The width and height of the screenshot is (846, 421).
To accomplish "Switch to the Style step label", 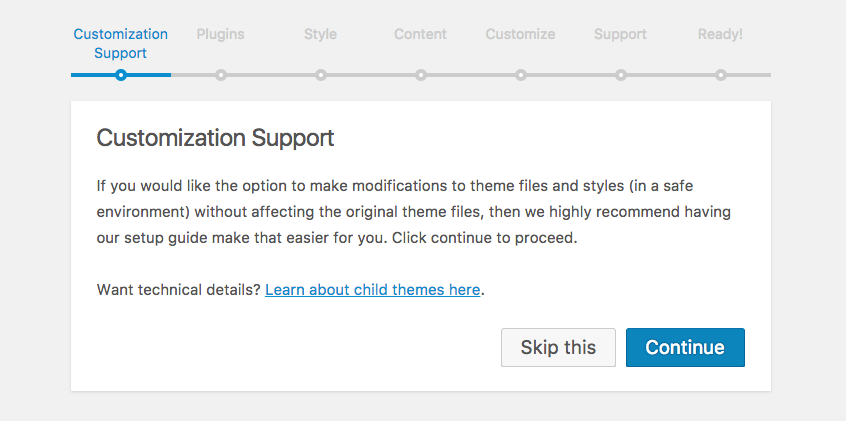I will click(x=320, y=34).
